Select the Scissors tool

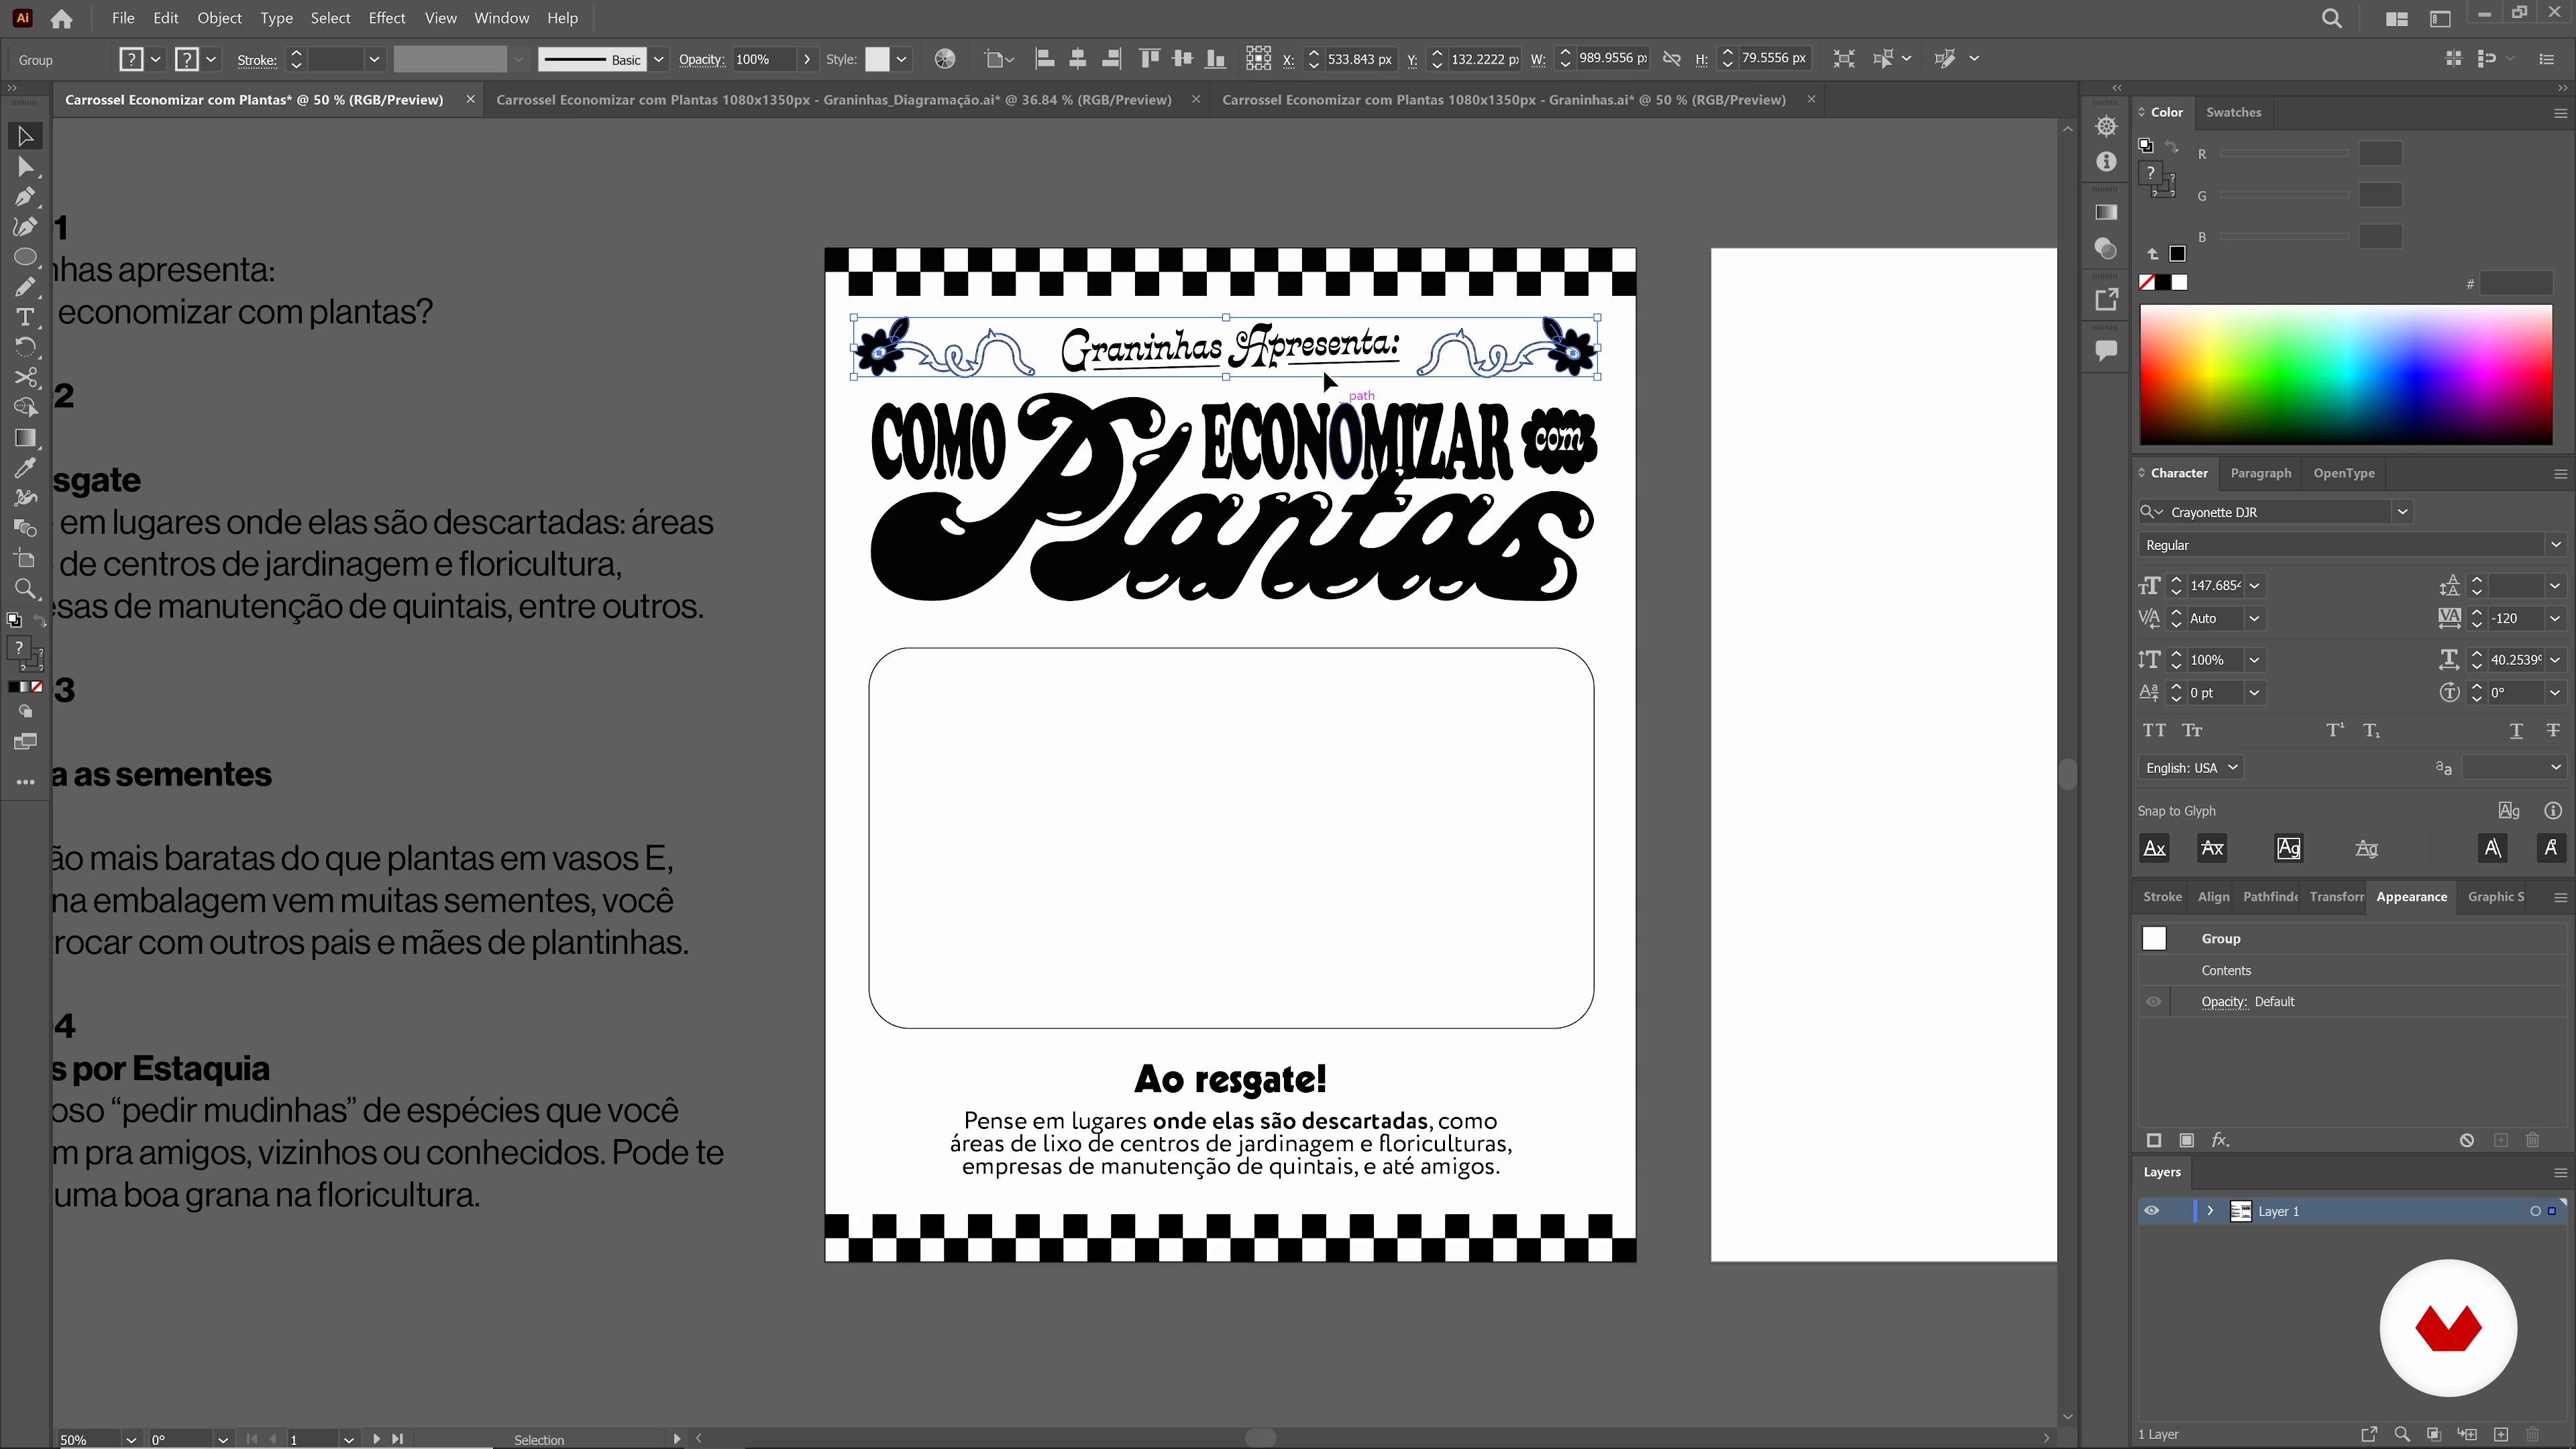25,377
